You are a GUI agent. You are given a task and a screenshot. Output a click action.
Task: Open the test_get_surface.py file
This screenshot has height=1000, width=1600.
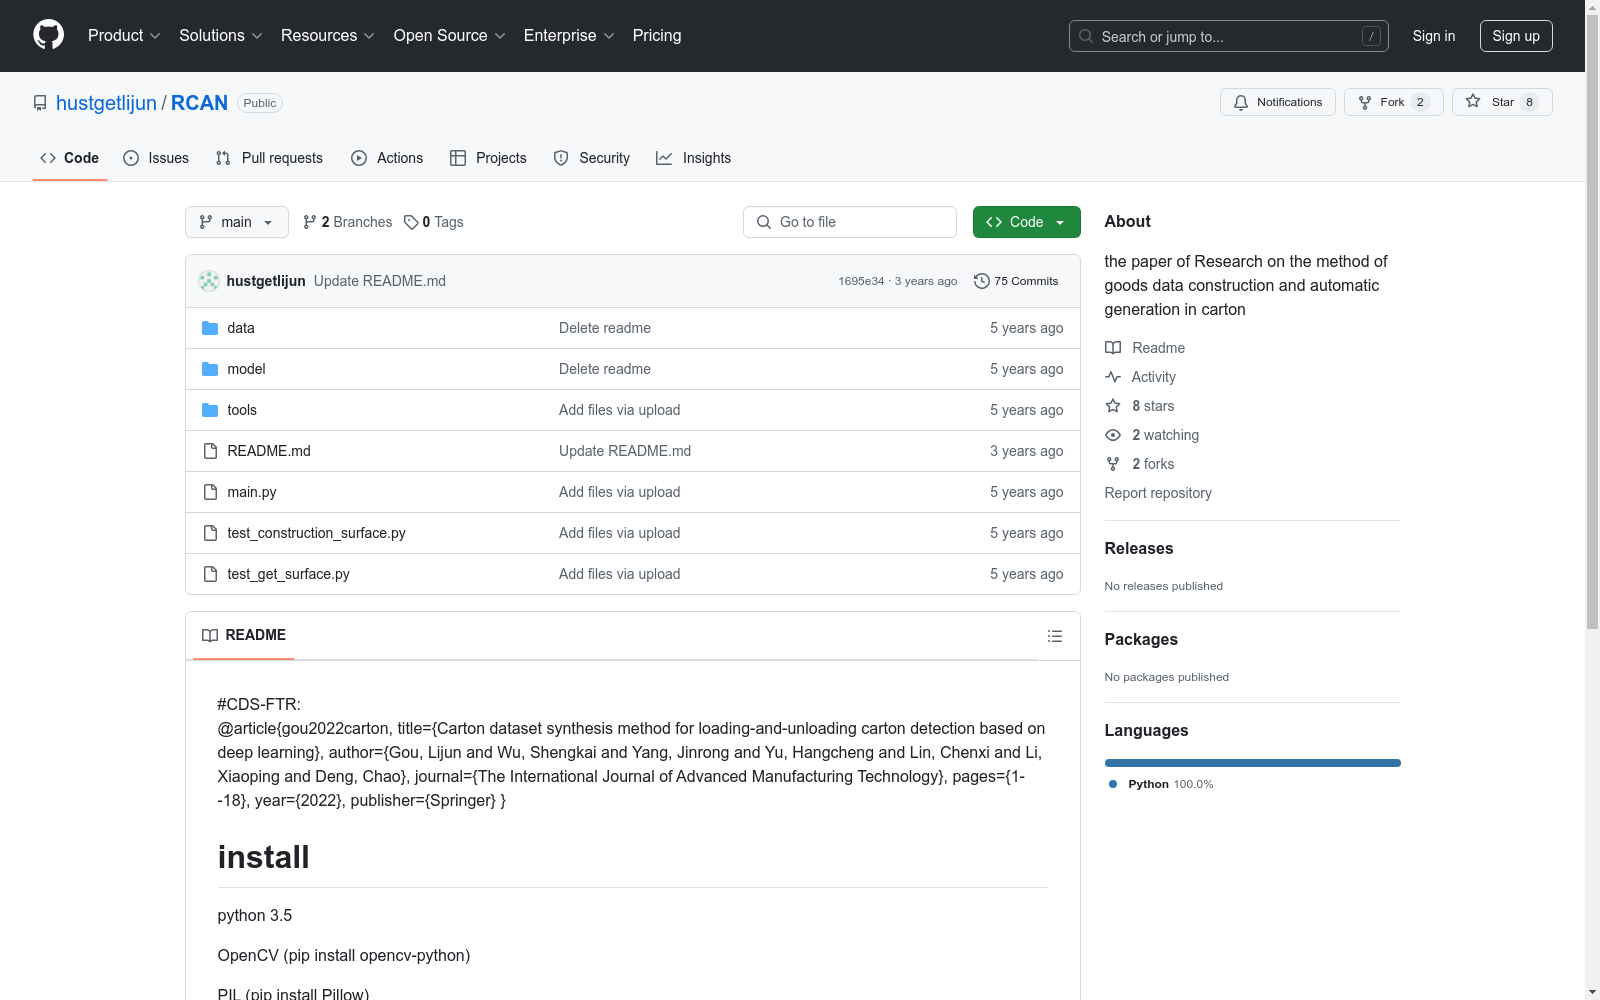288,574
